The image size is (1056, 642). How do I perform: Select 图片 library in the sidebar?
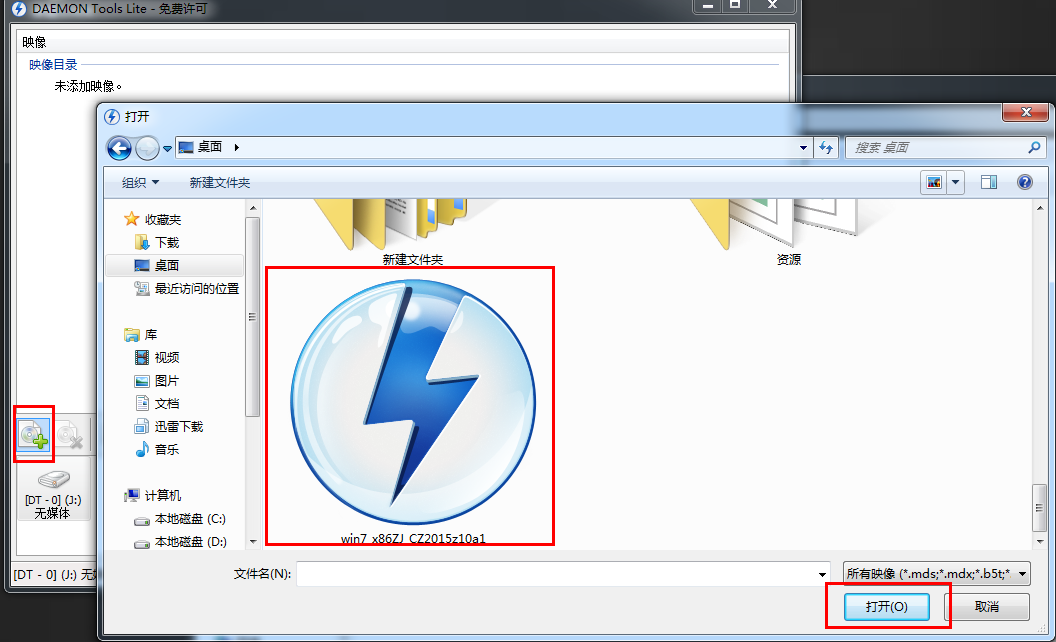point(163,380)
